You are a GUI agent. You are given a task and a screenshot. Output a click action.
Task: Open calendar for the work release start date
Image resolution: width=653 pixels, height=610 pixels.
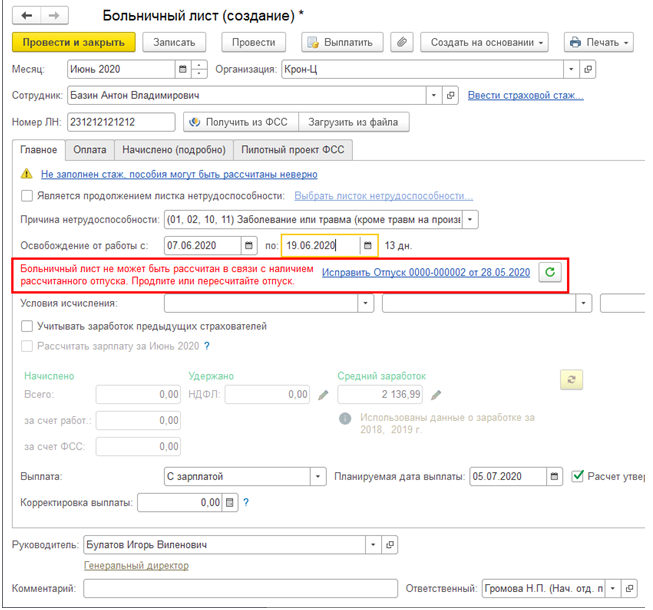pos(249,245)
